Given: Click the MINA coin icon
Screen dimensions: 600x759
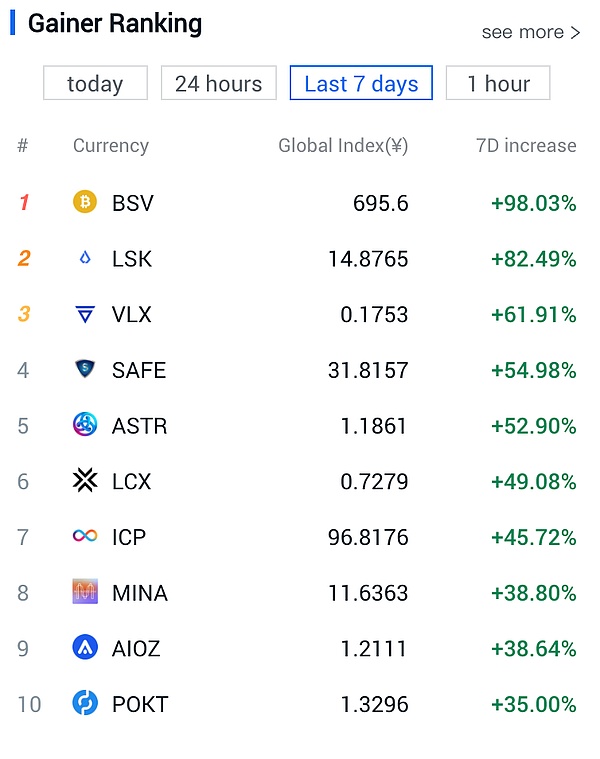Looking at the screenshot, I should (x=85, y=593).
